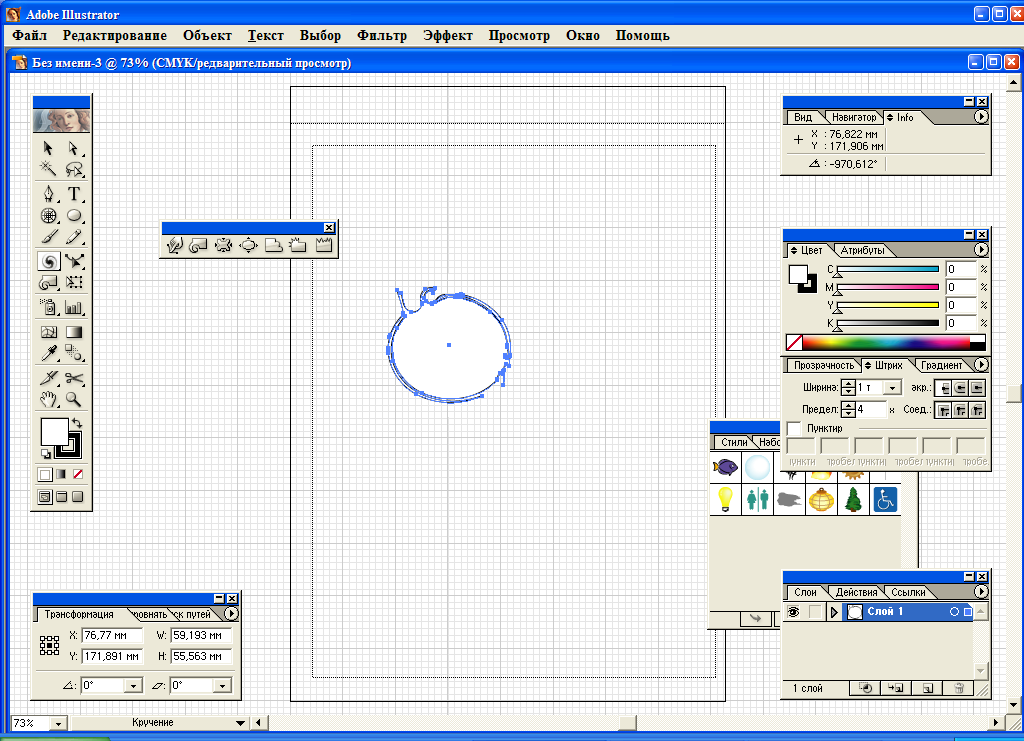
Task: Open the stroke width Ширина dropdown
Action: (893, 387)
